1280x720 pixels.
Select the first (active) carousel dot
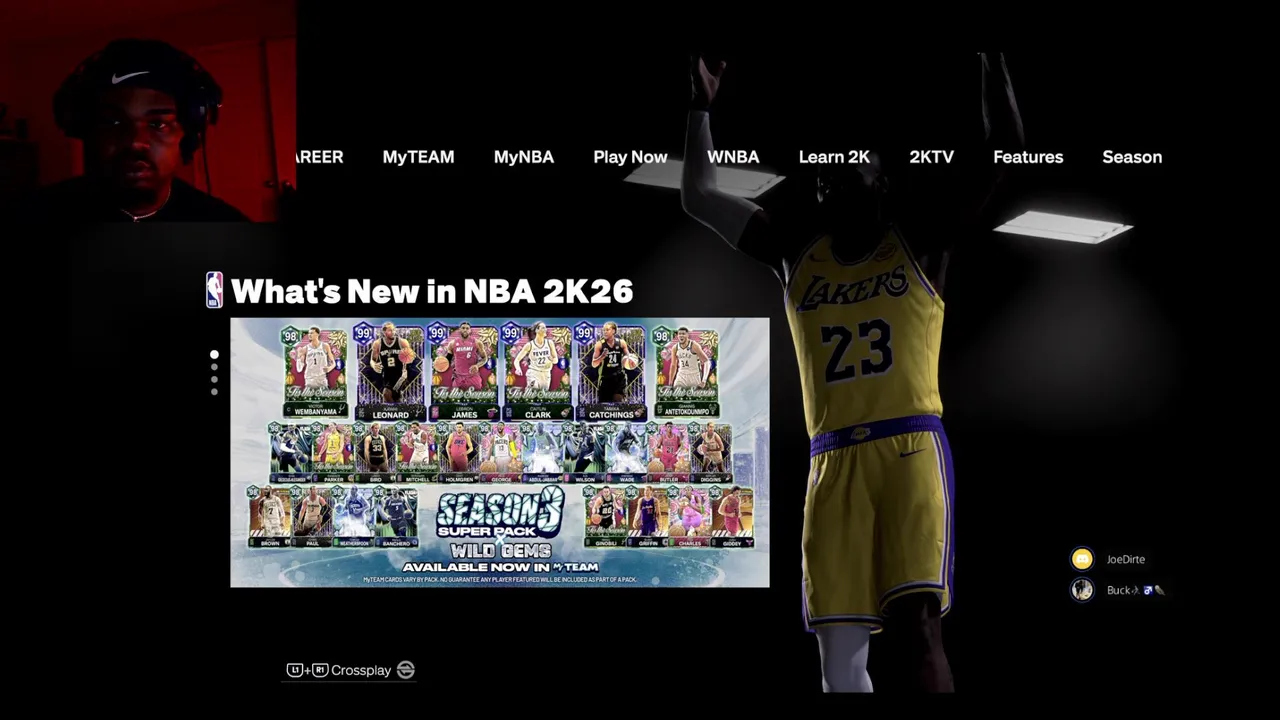(x=214, y=355)
